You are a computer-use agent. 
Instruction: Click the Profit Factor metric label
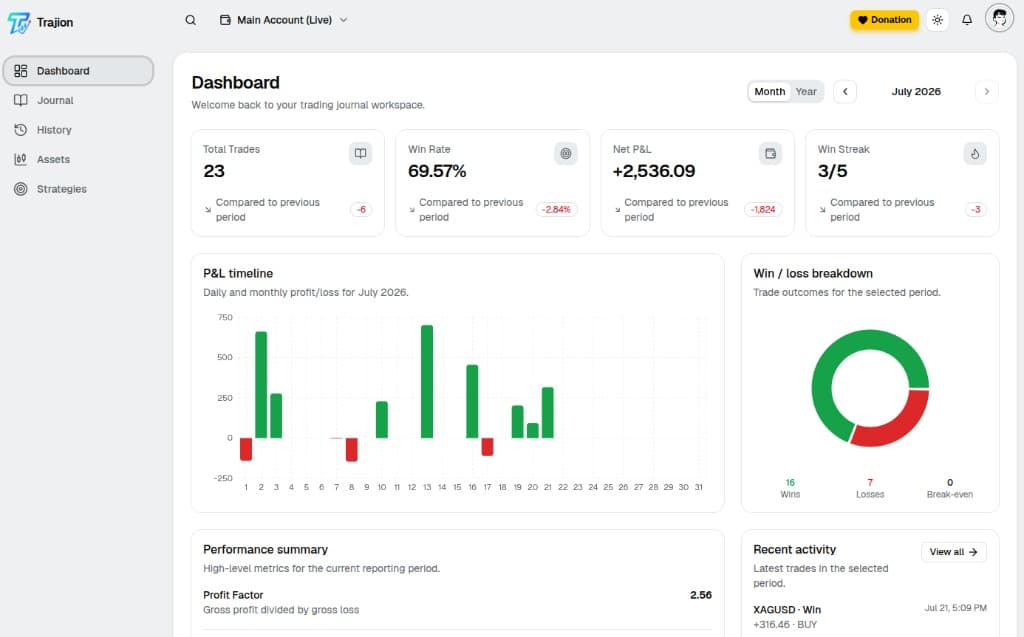(233, 595)
